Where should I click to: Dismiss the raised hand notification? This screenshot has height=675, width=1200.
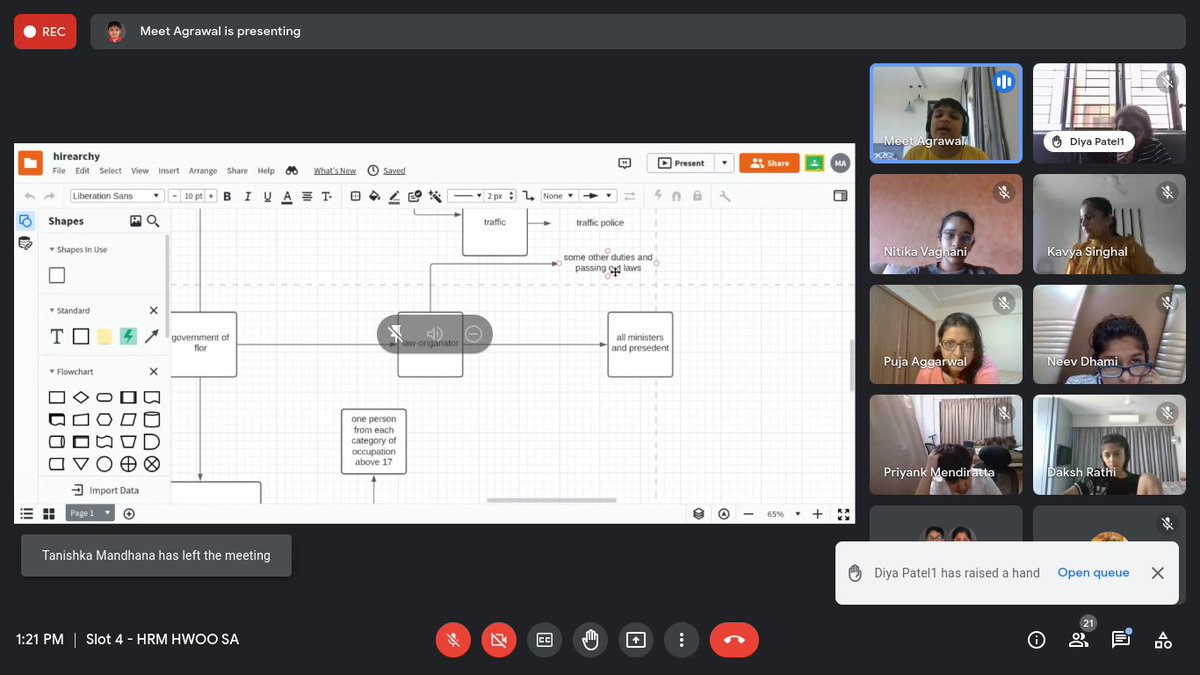click(1157, 573)
